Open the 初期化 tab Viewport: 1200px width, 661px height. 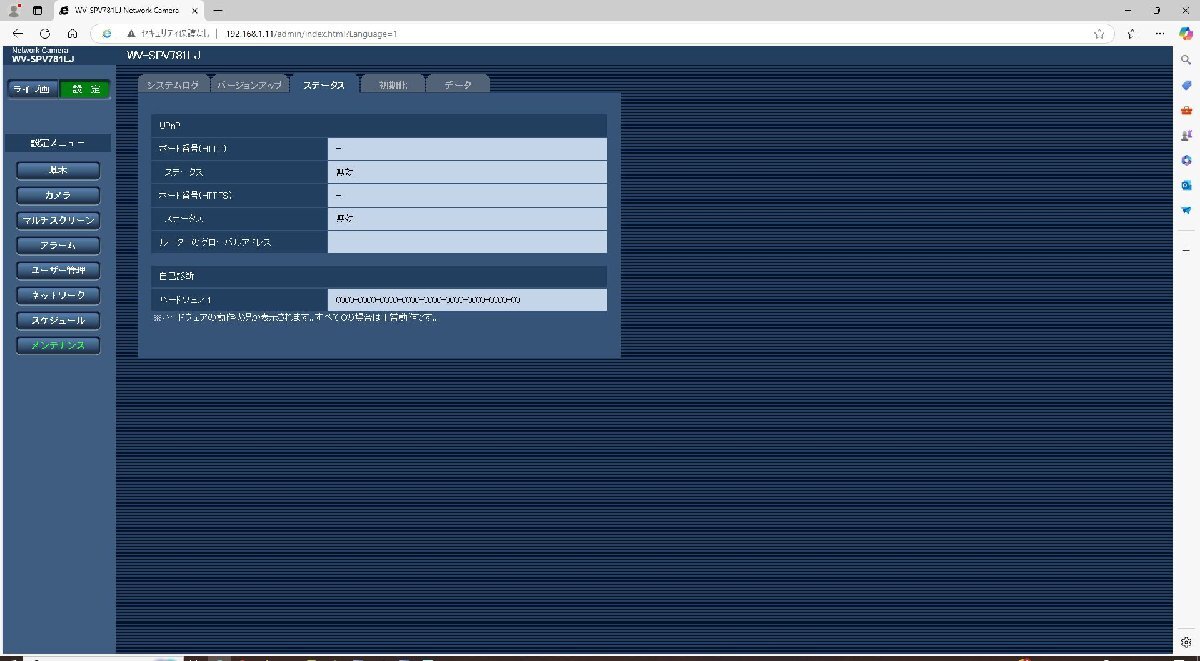[x=393, y=85]
